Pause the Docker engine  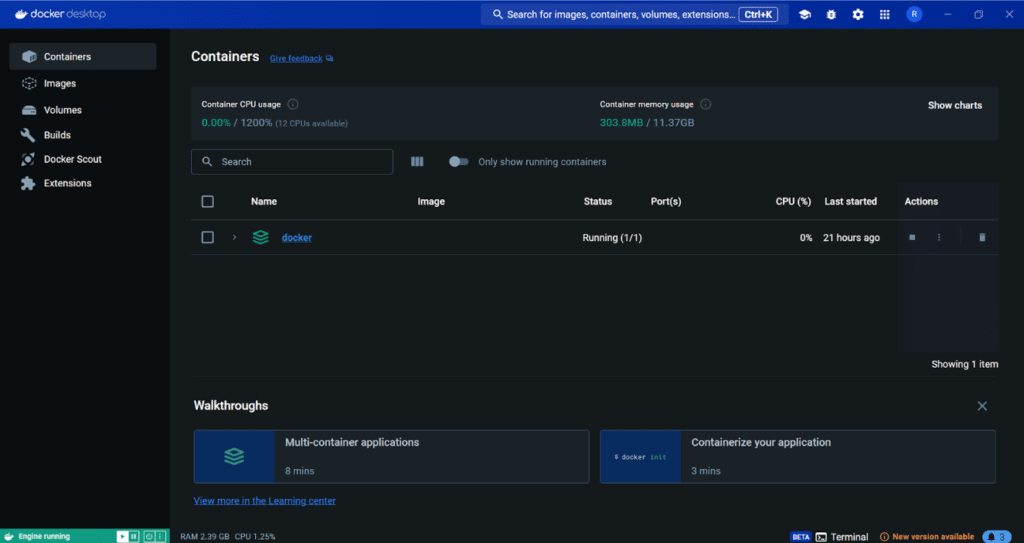pos(133,536)
